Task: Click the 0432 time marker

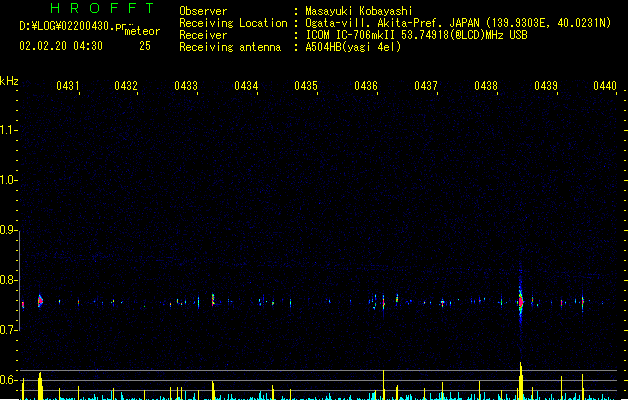Action: [x=126, y=86]
